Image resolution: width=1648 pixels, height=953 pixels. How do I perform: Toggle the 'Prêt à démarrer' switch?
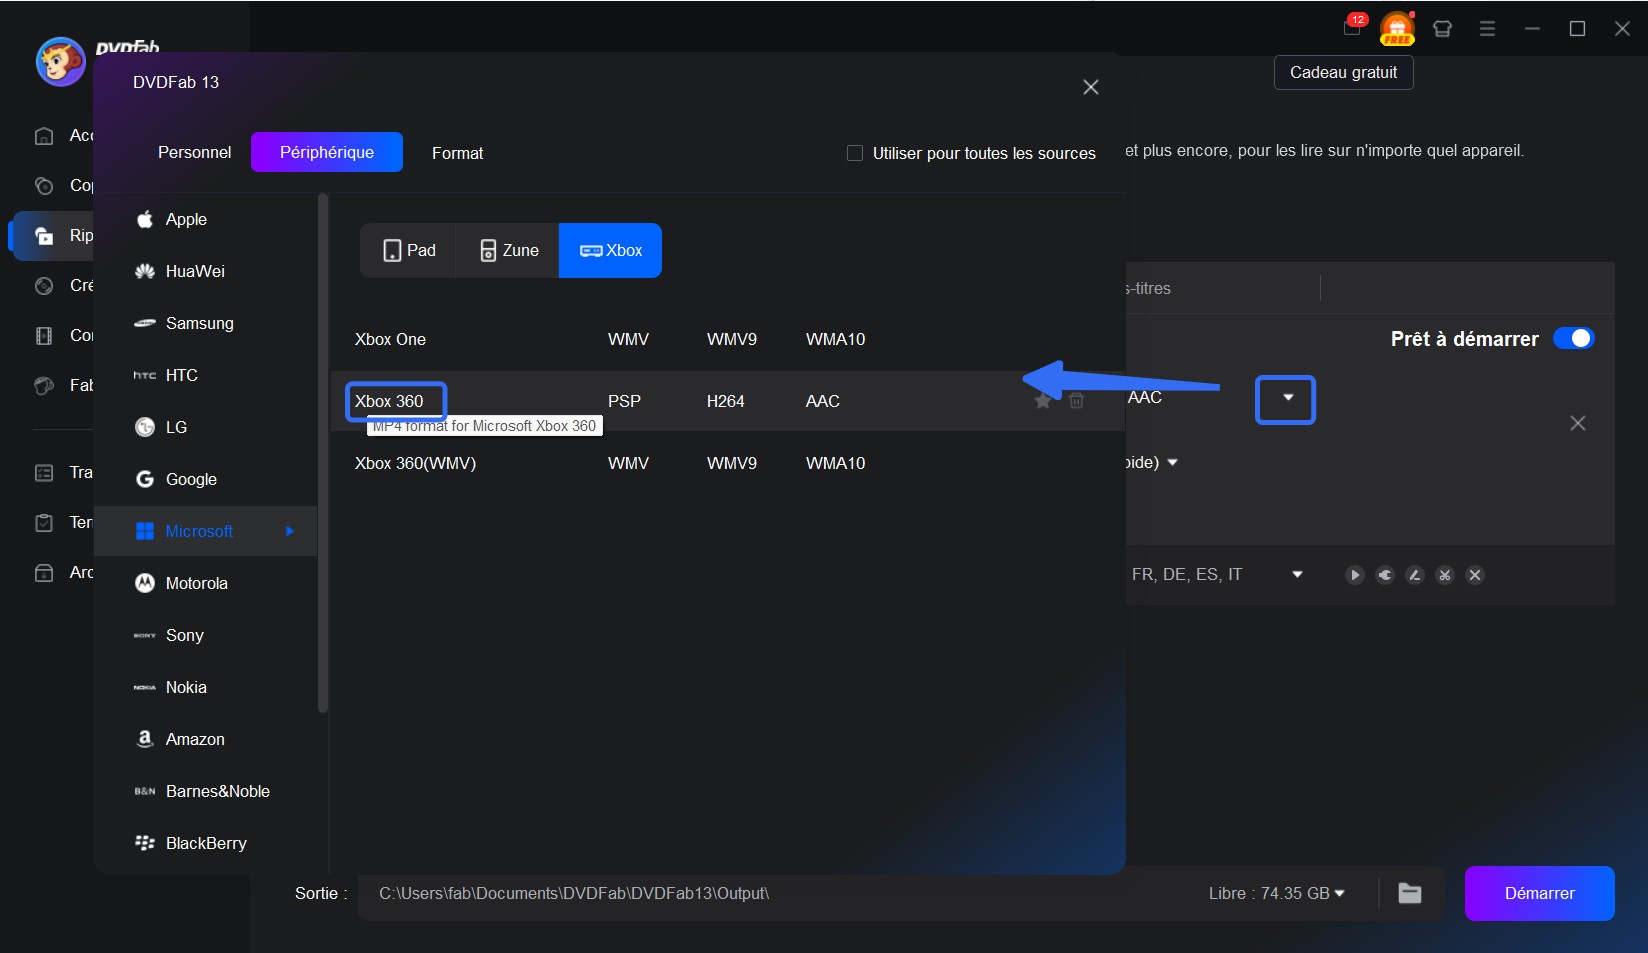pyautogui.click(x=1574, y=338)
